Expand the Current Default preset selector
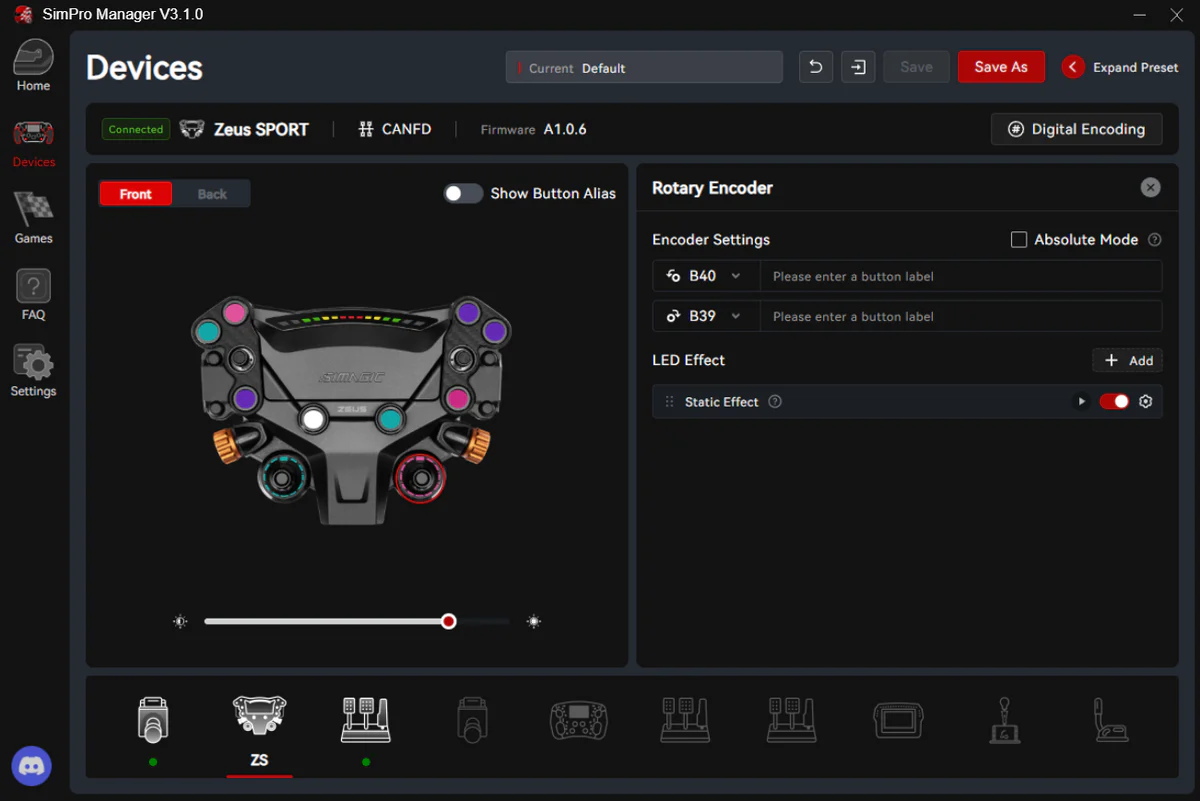The height and width of the screenshot is (801, 1200). (644, 67)
